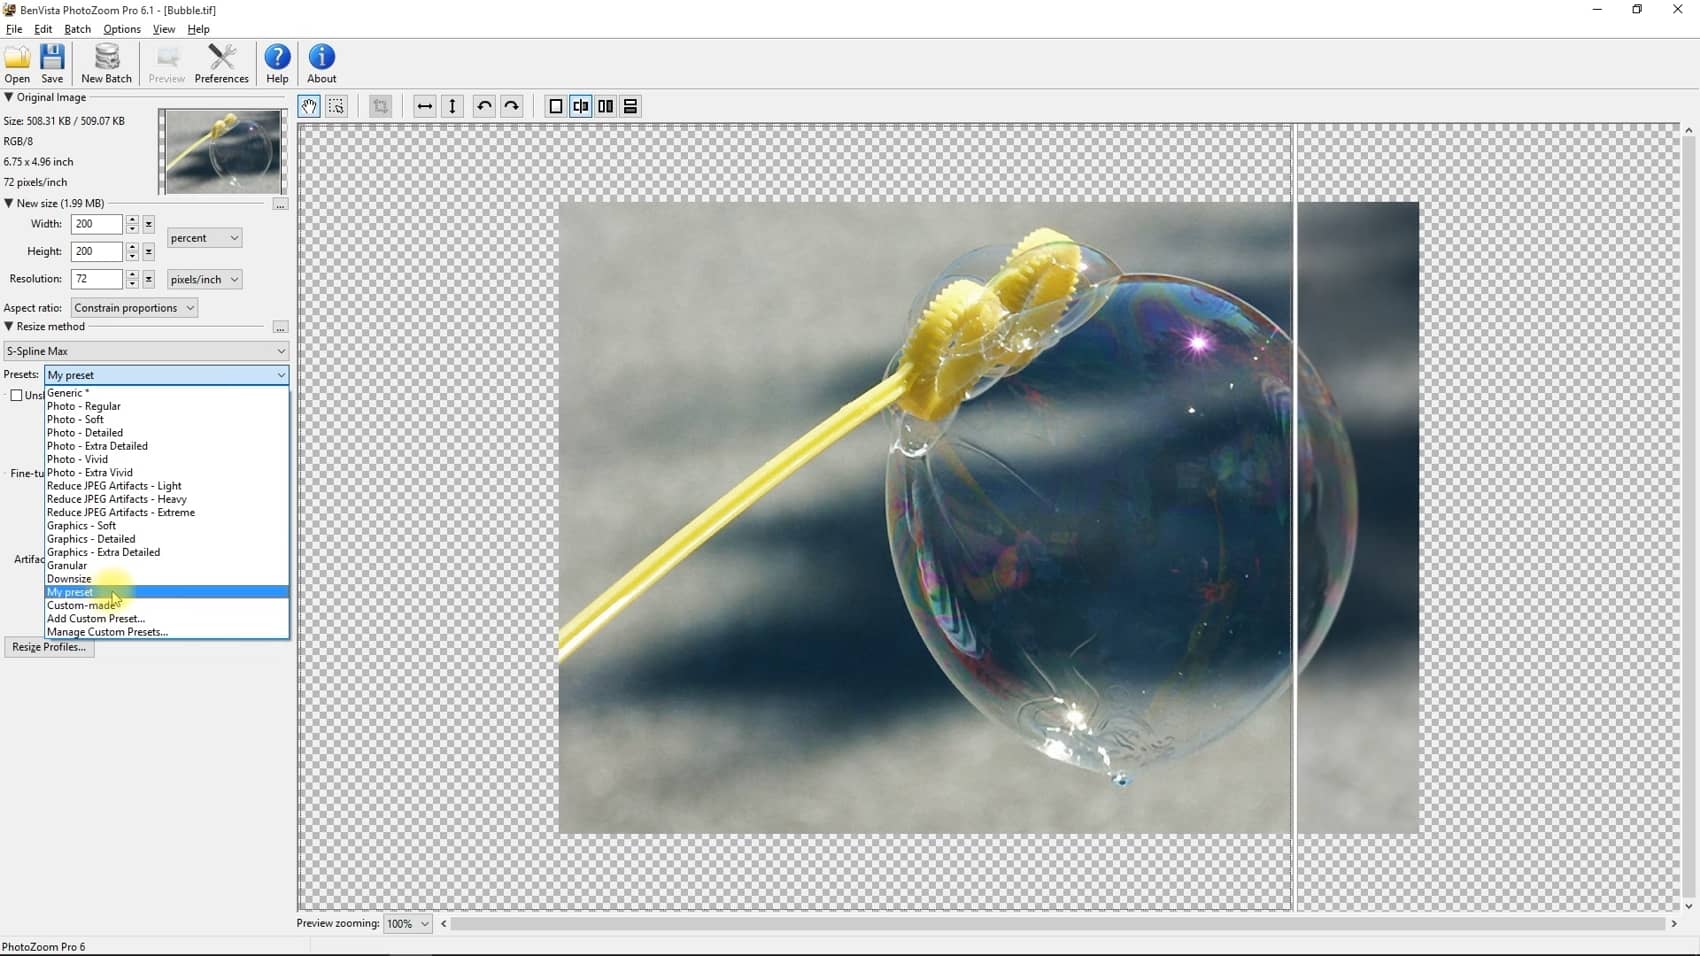
Task: Select the hand pan tool
Action: (x=309, y=106)
